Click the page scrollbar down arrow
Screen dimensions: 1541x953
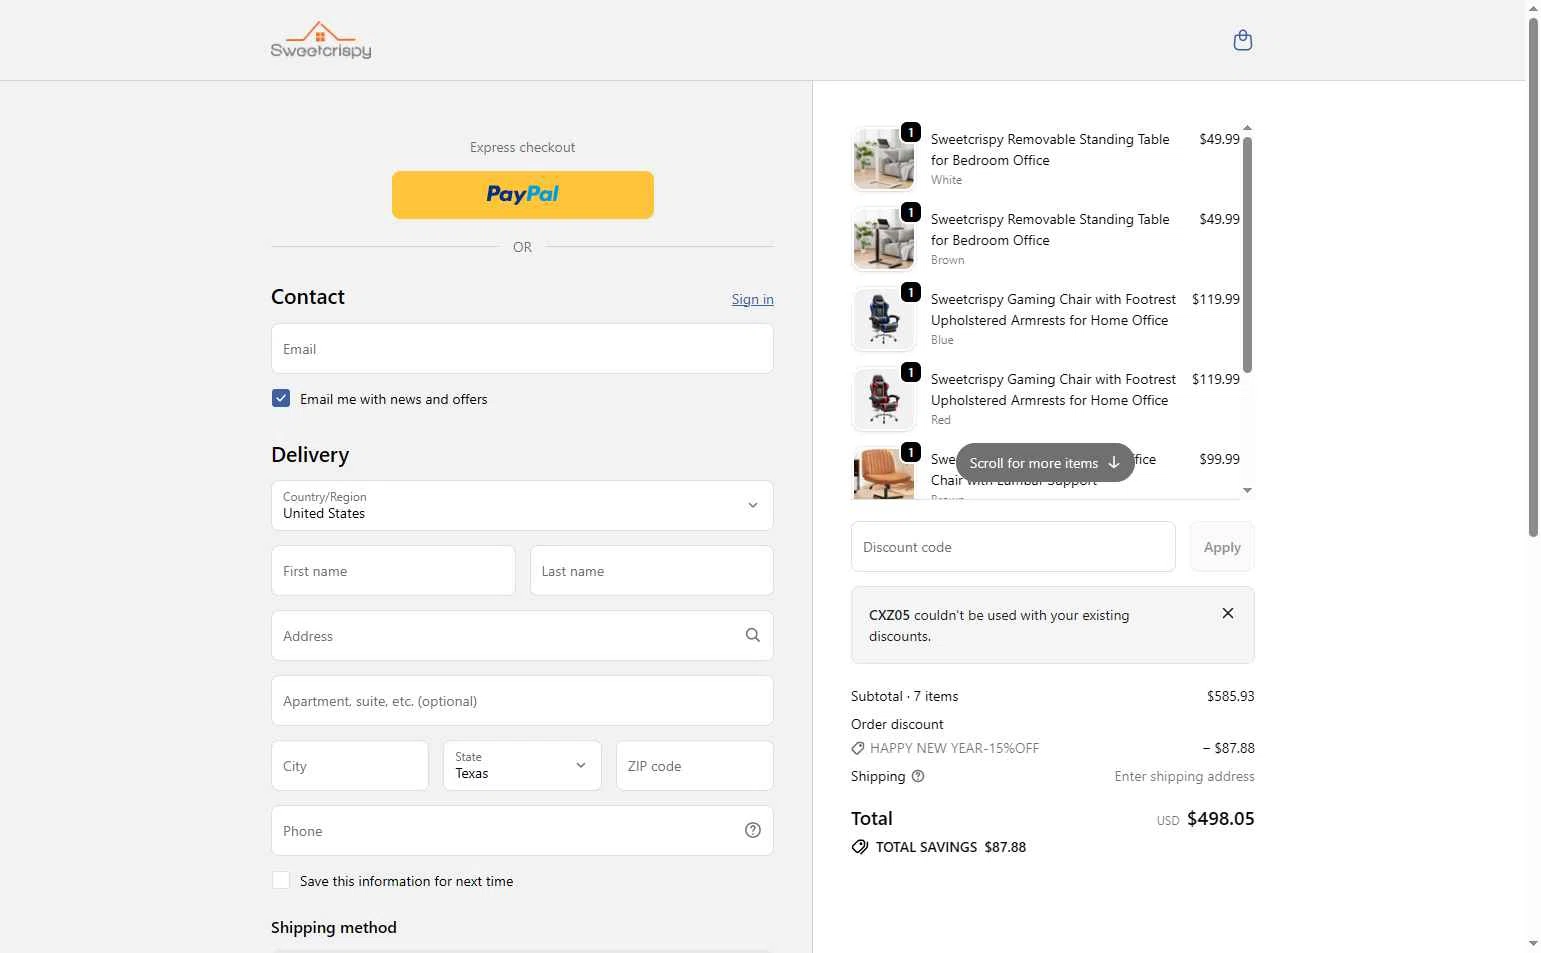pyautogui.click(x=1533, y=943)
